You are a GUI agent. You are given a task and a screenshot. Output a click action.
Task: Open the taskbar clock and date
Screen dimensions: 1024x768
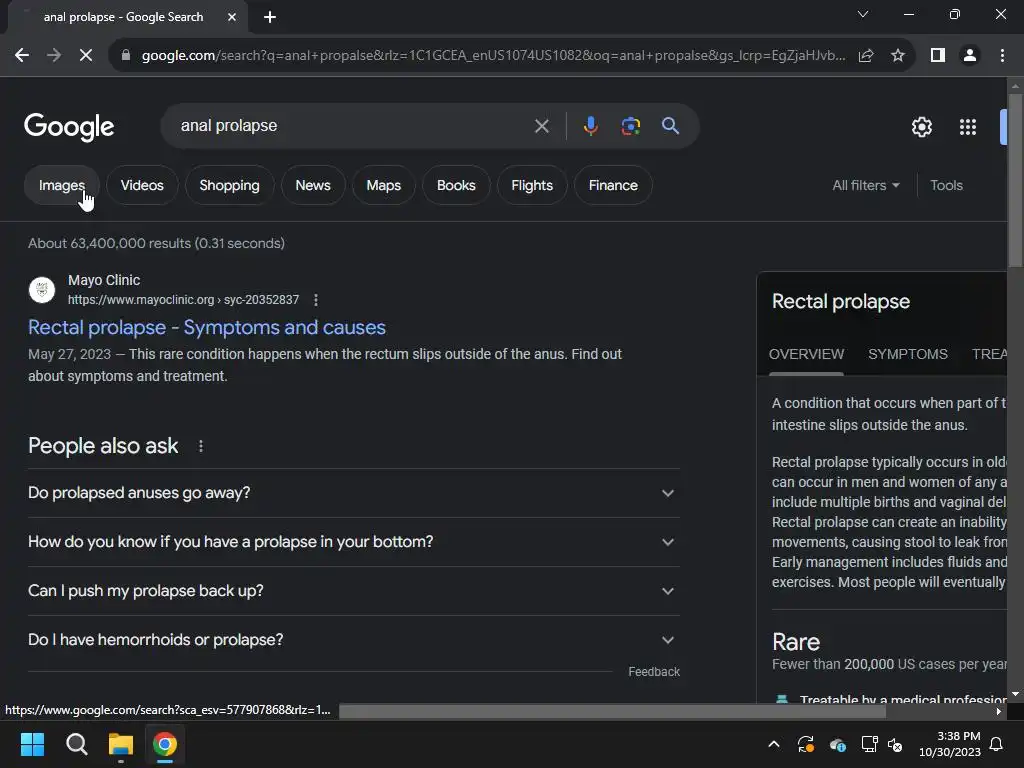click(x=950, y=744)
